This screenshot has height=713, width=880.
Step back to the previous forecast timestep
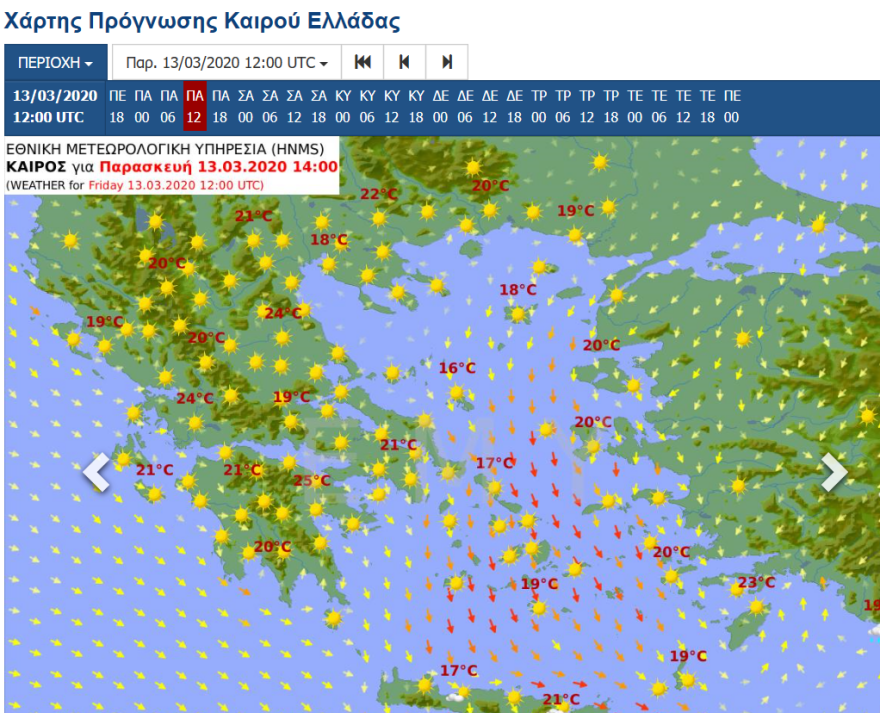[x=404, y=62]
